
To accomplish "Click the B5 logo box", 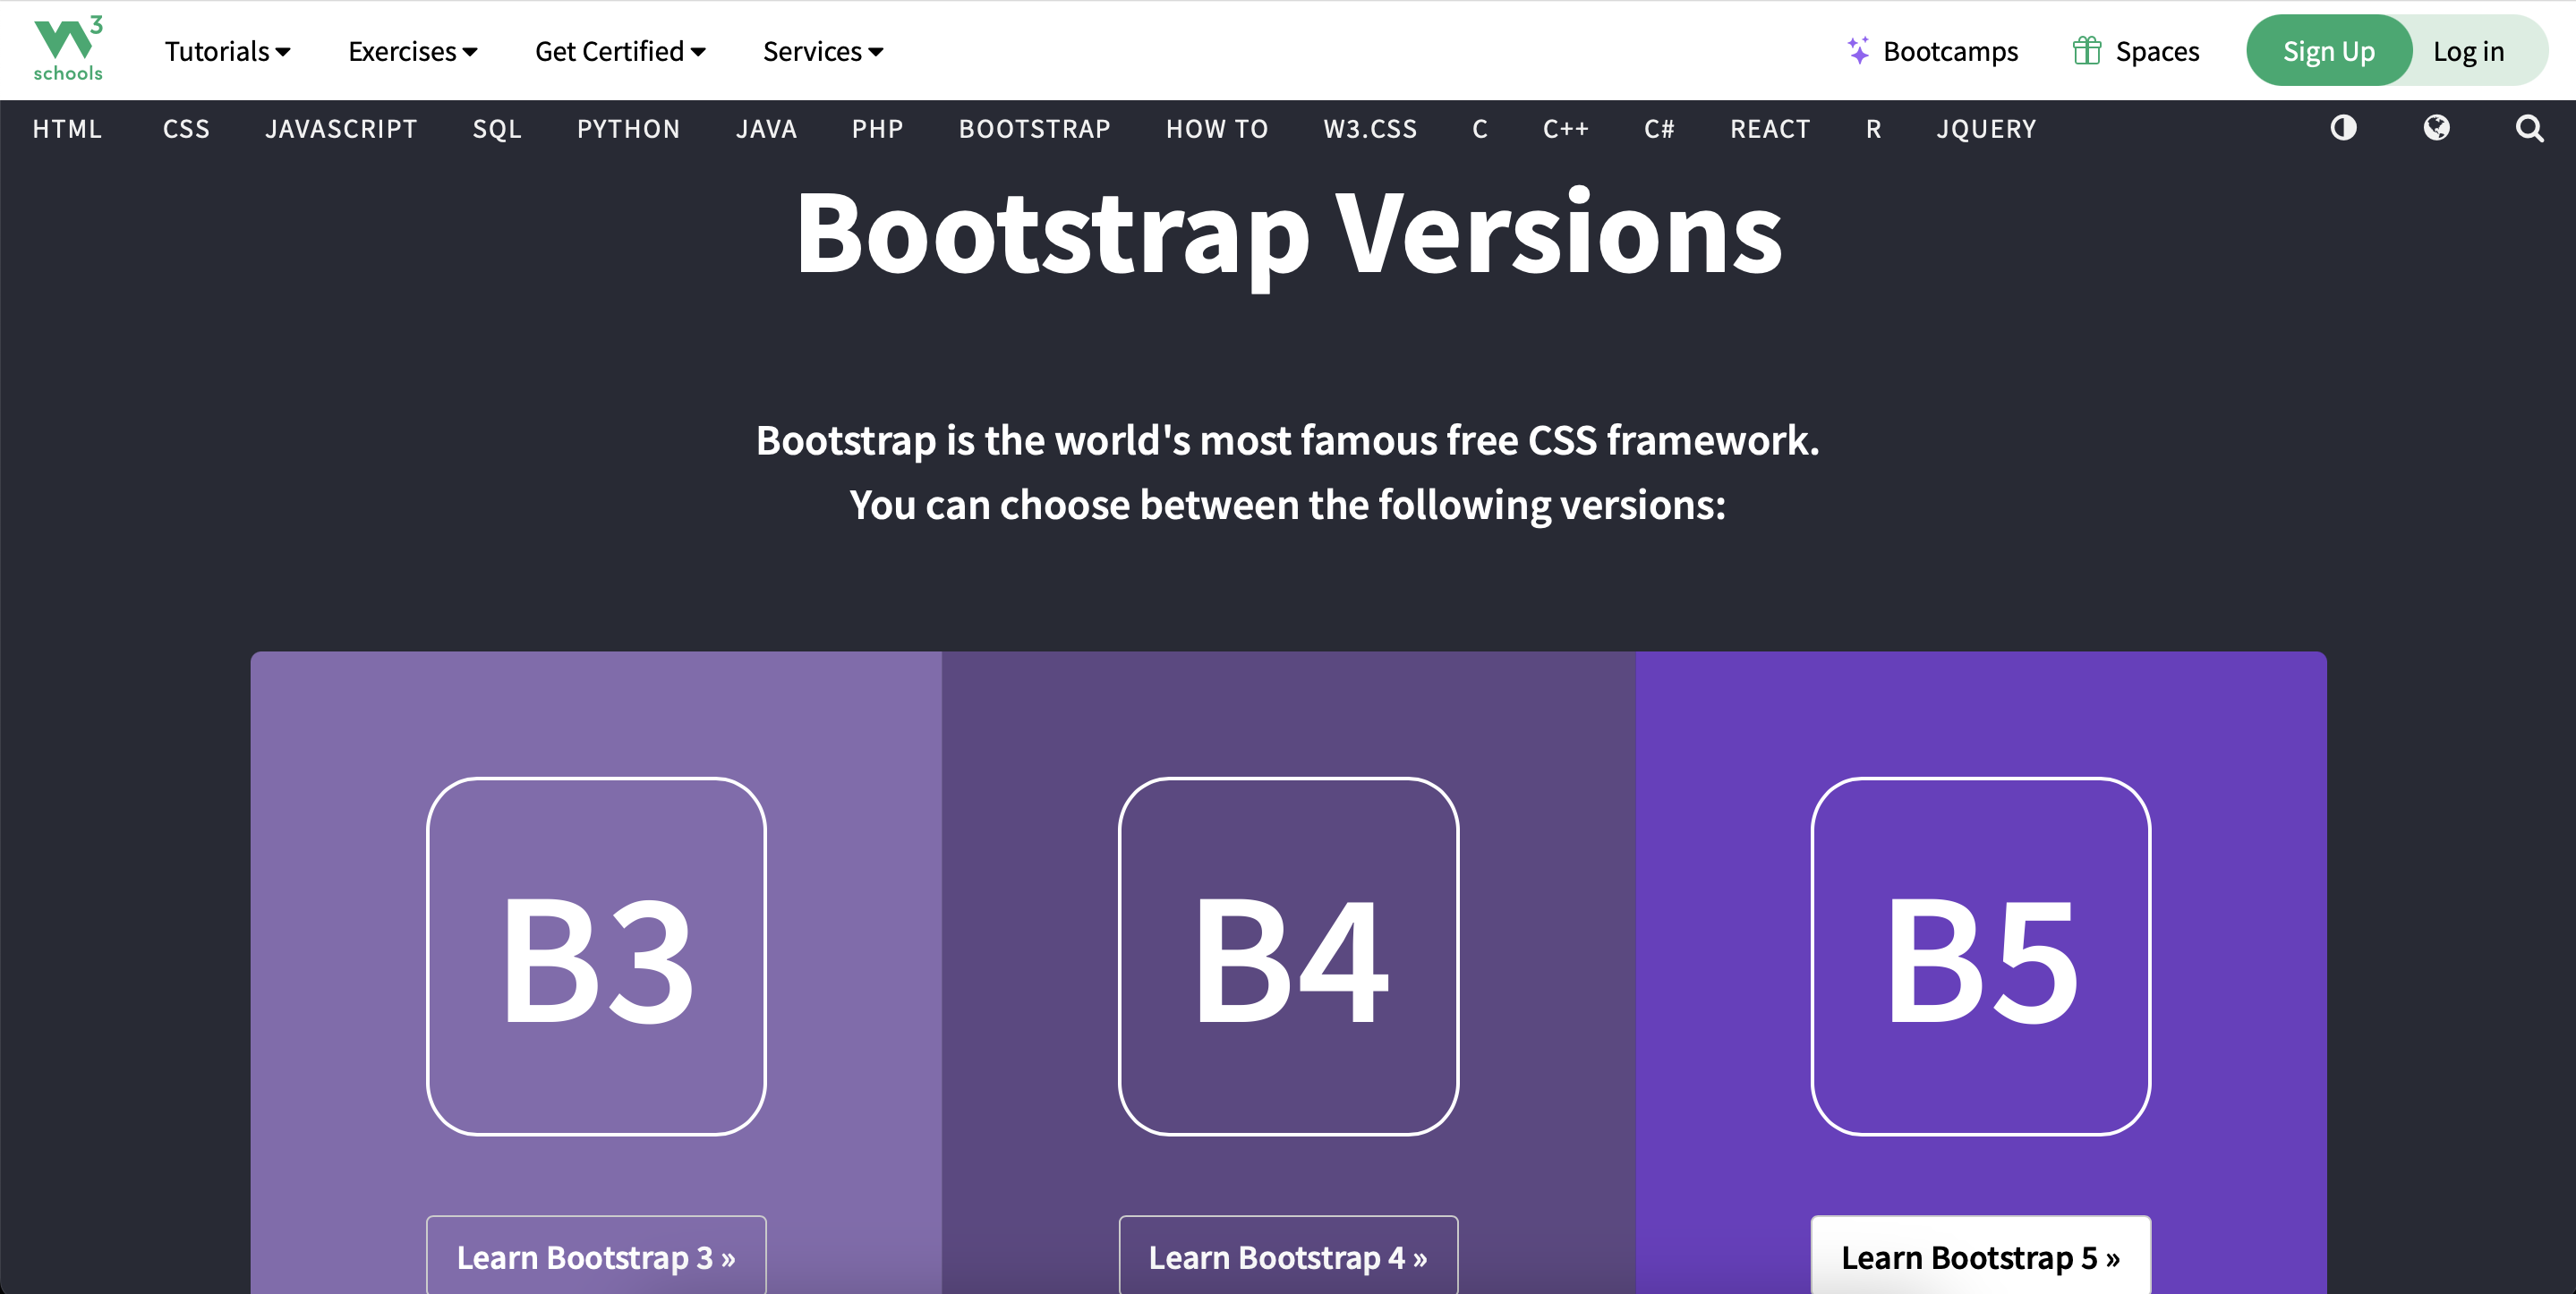I will pos(1980,956).
